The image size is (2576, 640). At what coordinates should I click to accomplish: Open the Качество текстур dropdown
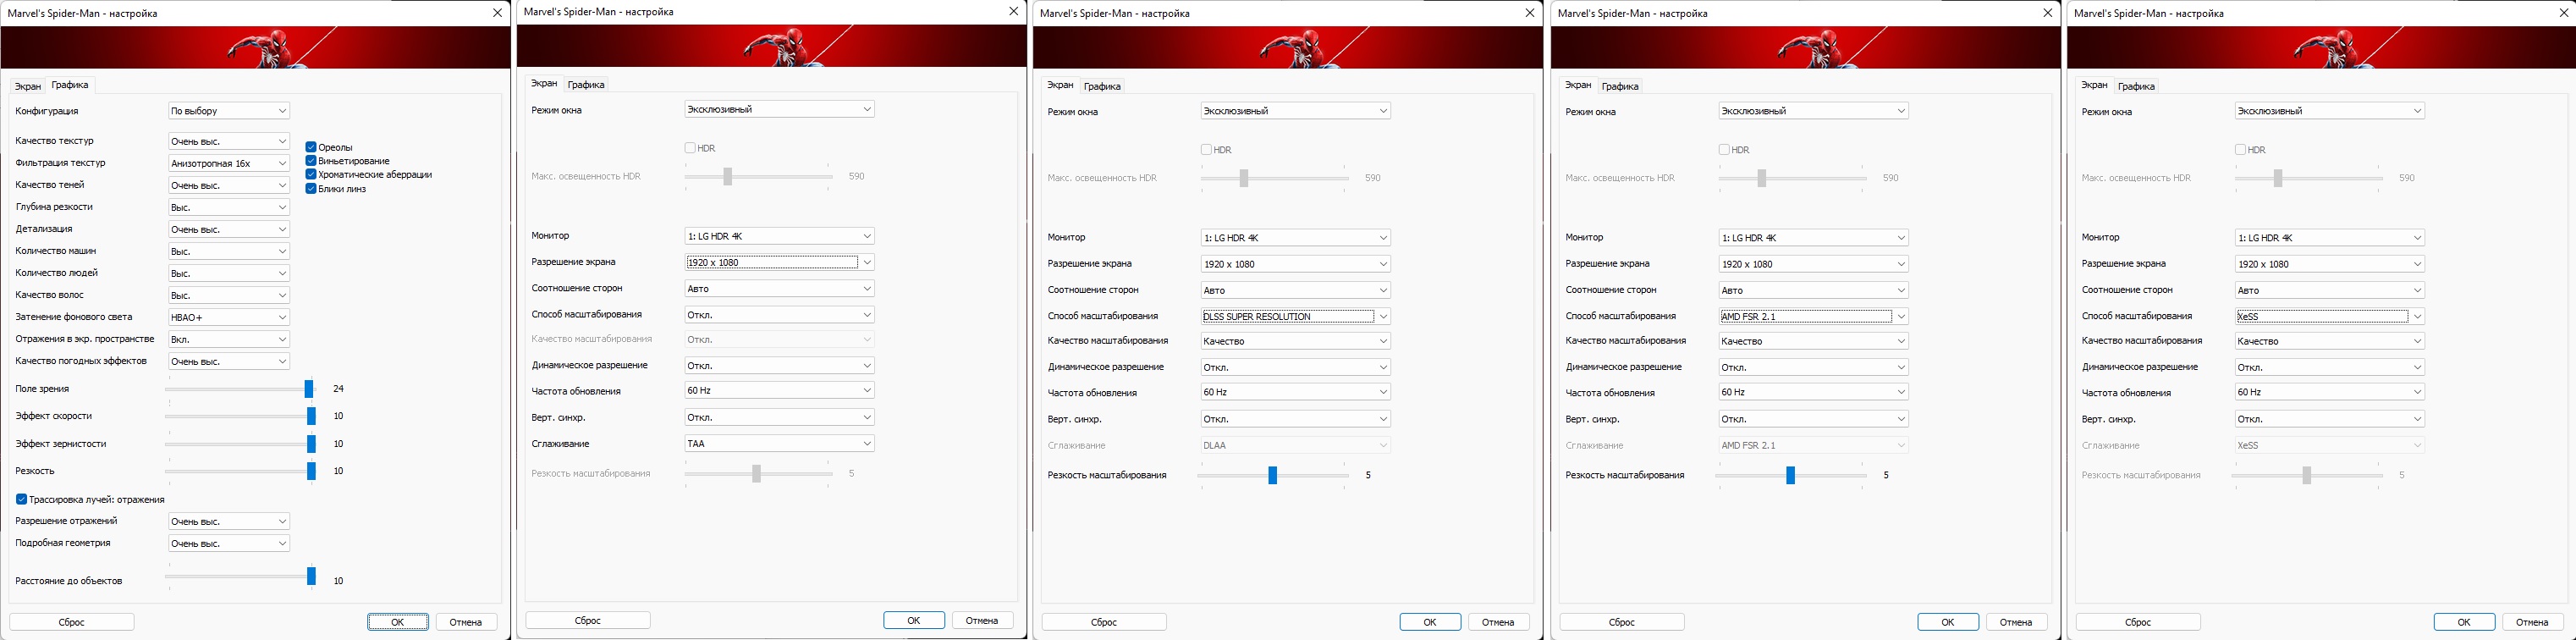pos(229,141)
